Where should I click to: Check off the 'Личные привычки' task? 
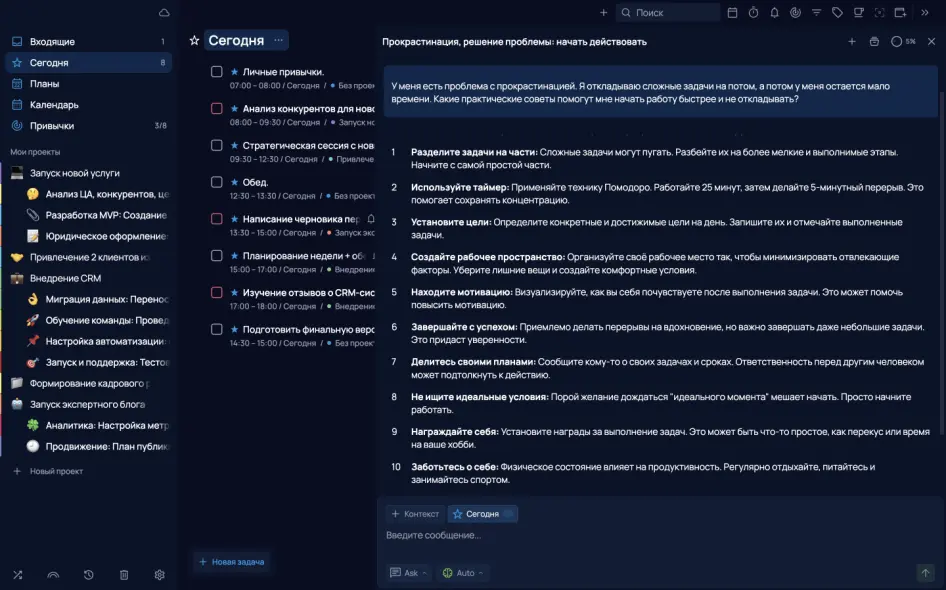(x=216, y=72)
